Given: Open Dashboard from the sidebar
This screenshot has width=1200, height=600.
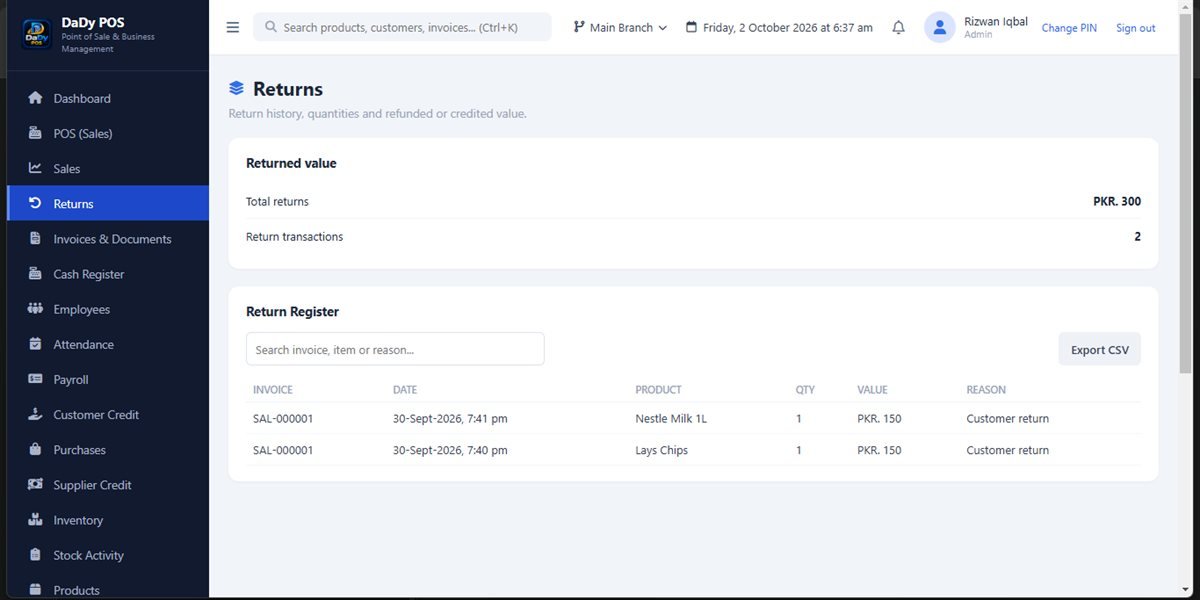Looking at the screenshot, I should coord(108,98).
